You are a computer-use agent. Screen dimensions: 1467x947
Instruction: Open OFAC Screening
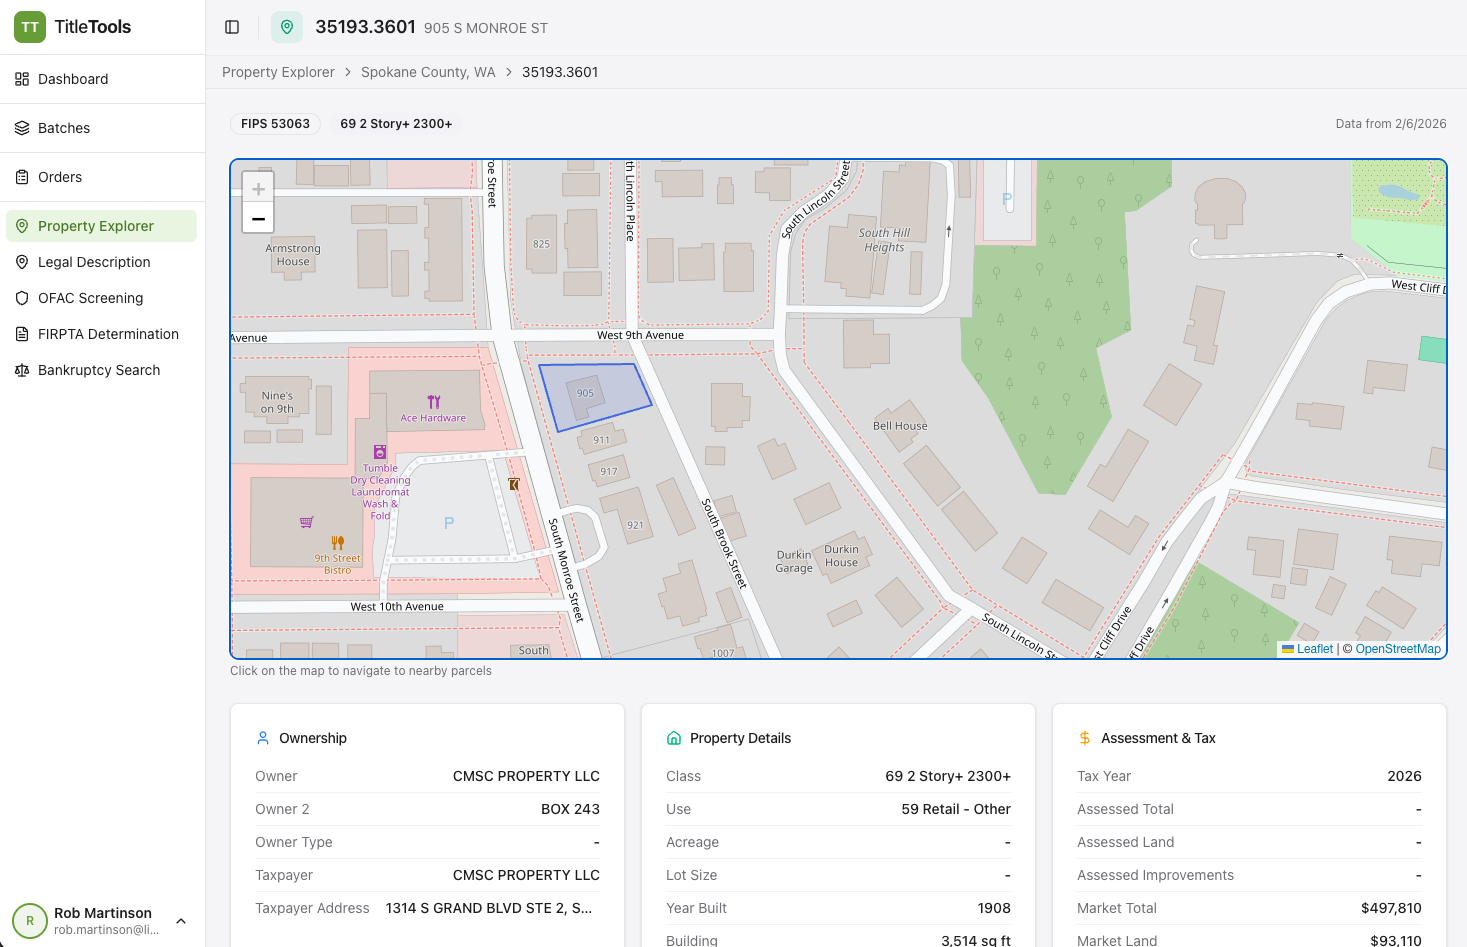[90, 298]
